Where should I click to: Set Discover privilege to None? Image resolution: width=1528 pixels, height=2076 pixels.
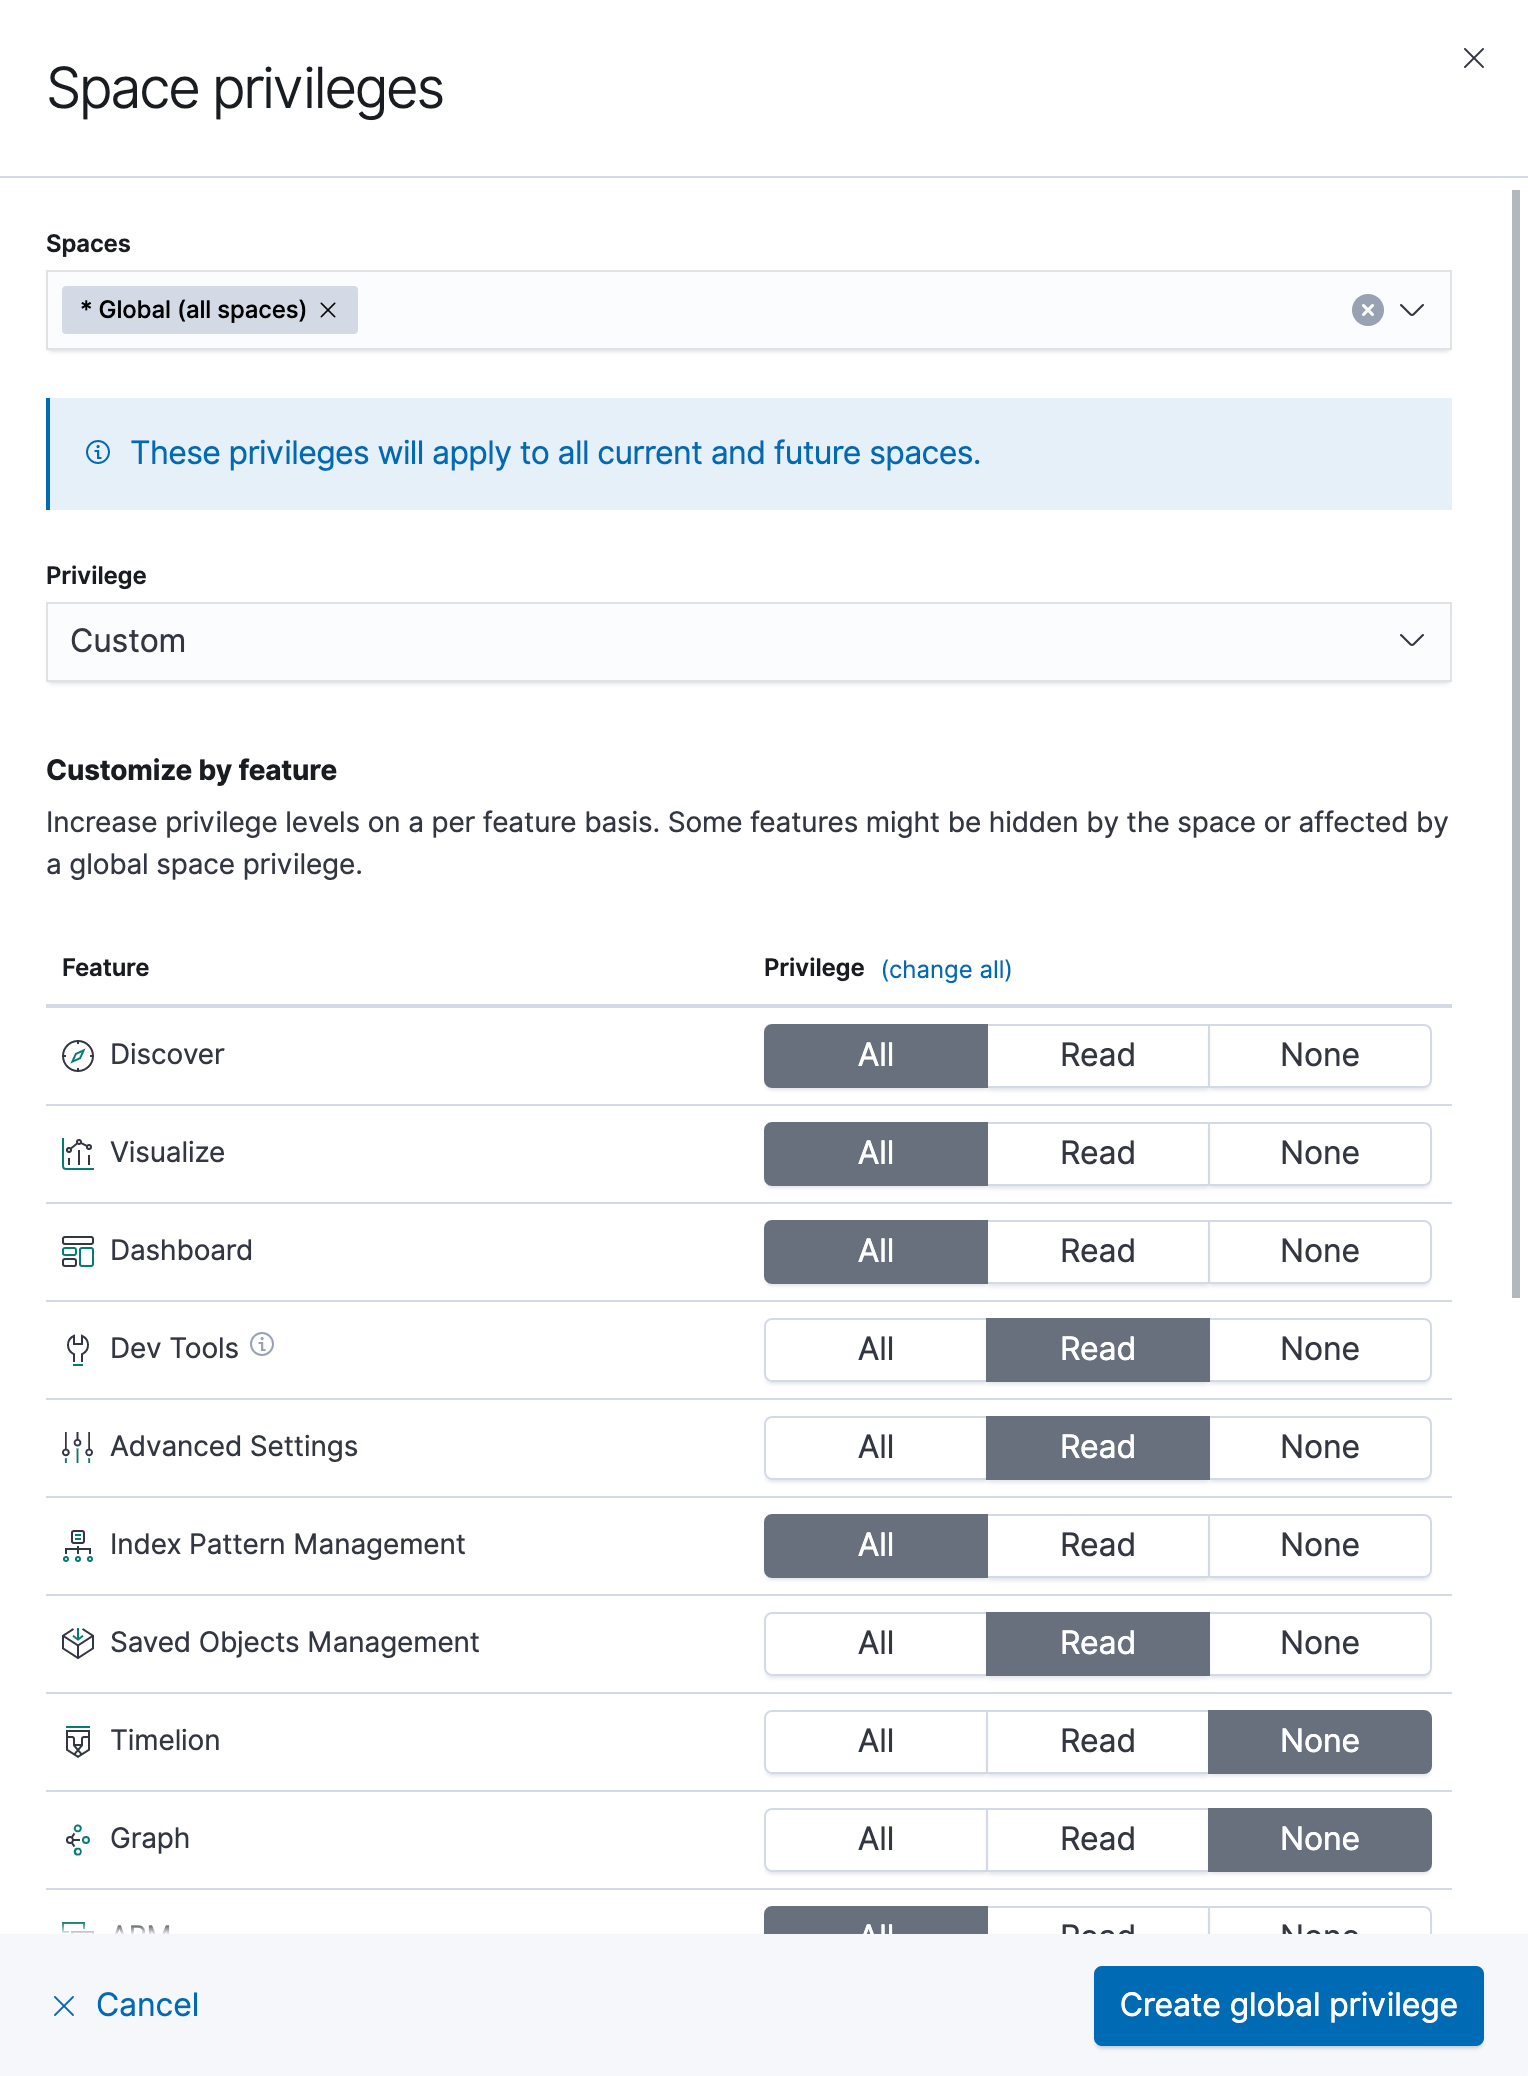click(1320, 1055)
